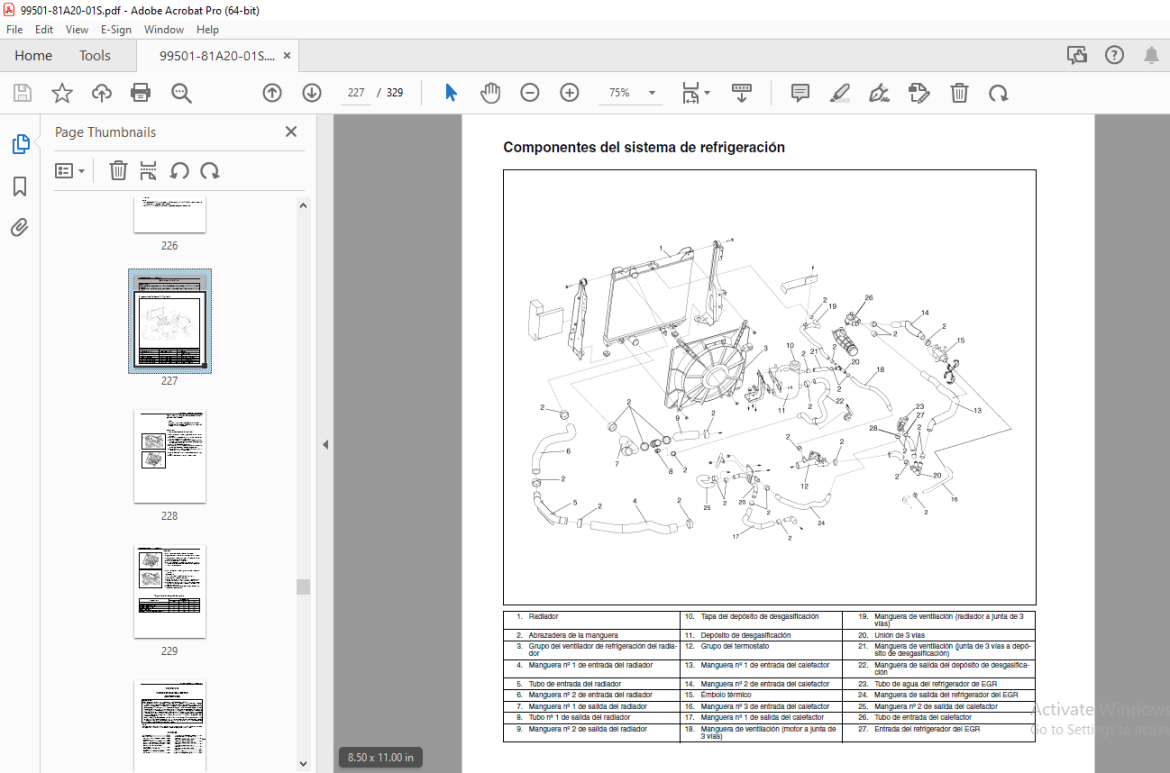
Task: Open the Window menu
Action: pyautogui.click(x=163, y=29)
